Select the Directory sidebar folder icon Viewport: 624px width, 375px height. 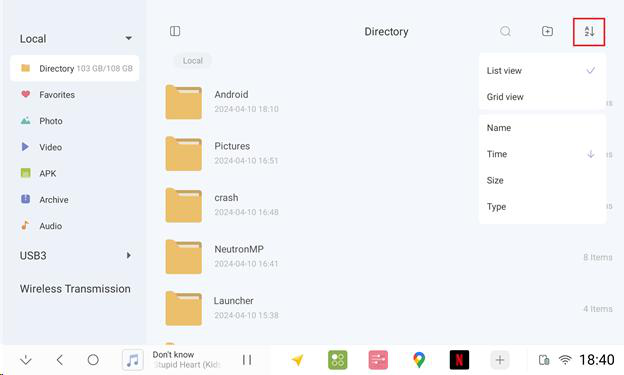(x=25, y=68)
